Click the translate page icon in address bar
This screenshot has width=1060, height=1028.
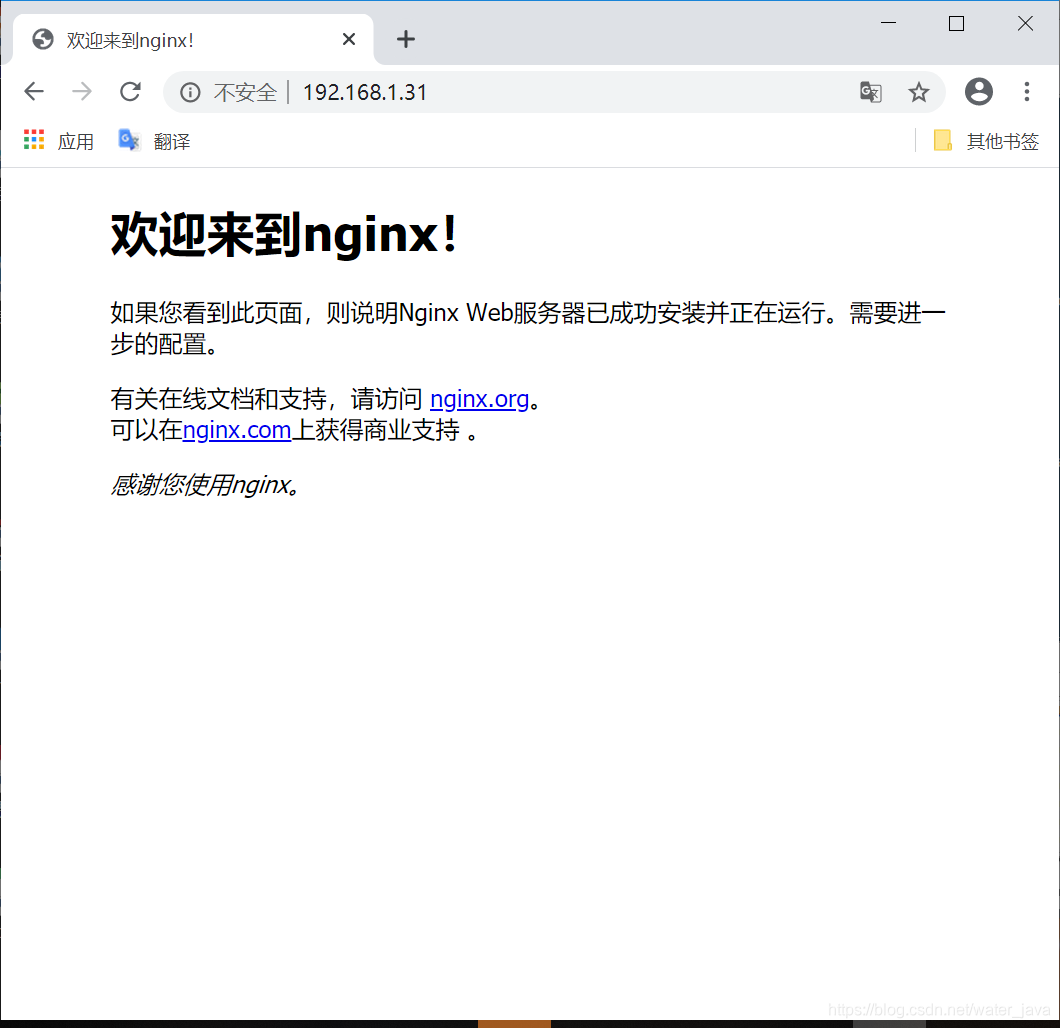click(870, 92)
